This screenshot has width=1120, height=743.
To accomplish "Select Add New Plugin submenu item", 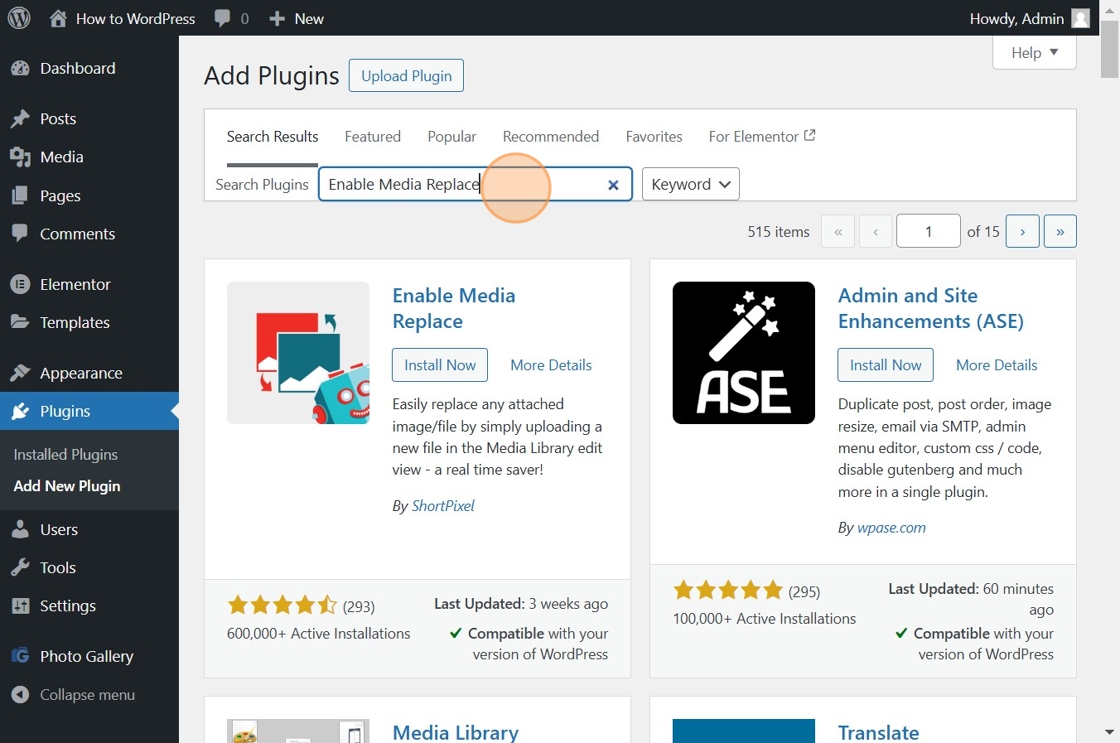I will [67, 486].
